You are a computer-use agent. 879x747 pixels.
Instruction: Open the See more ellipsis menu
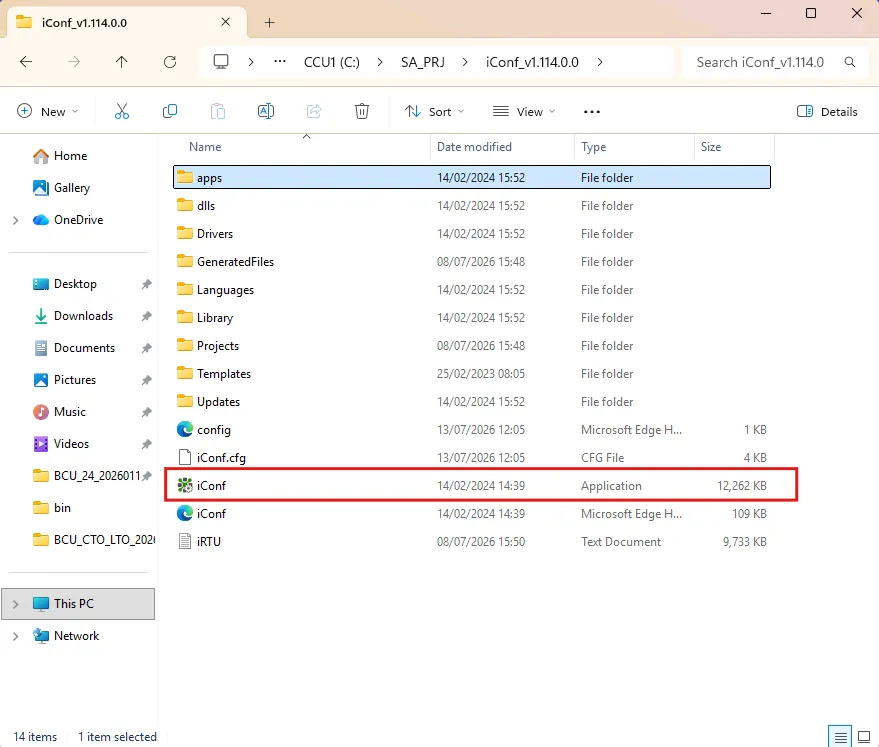point(591,112)
